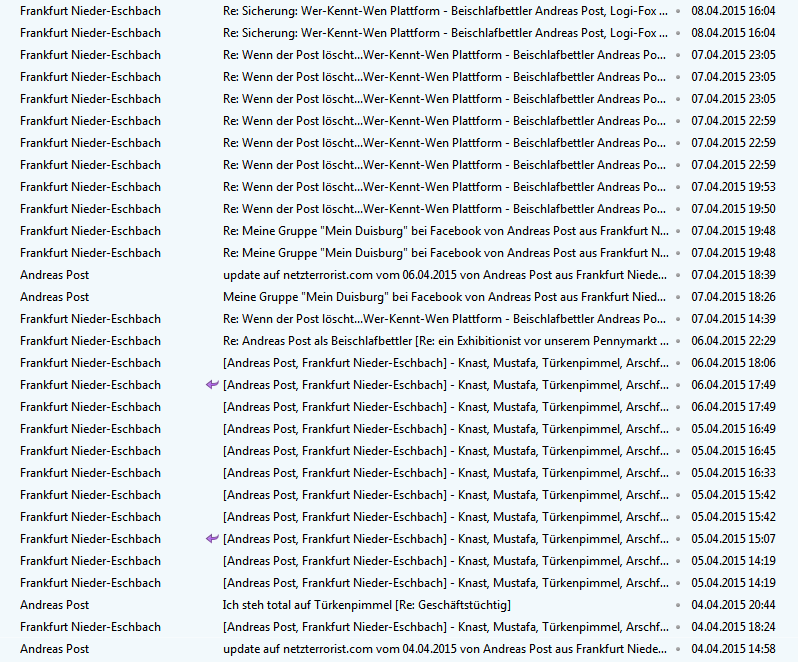Screen dimensions: 798x662
Task: Click sender 'Andreas Post' in the 07.04.2015 18:39 row
Action: coord(54,275)
